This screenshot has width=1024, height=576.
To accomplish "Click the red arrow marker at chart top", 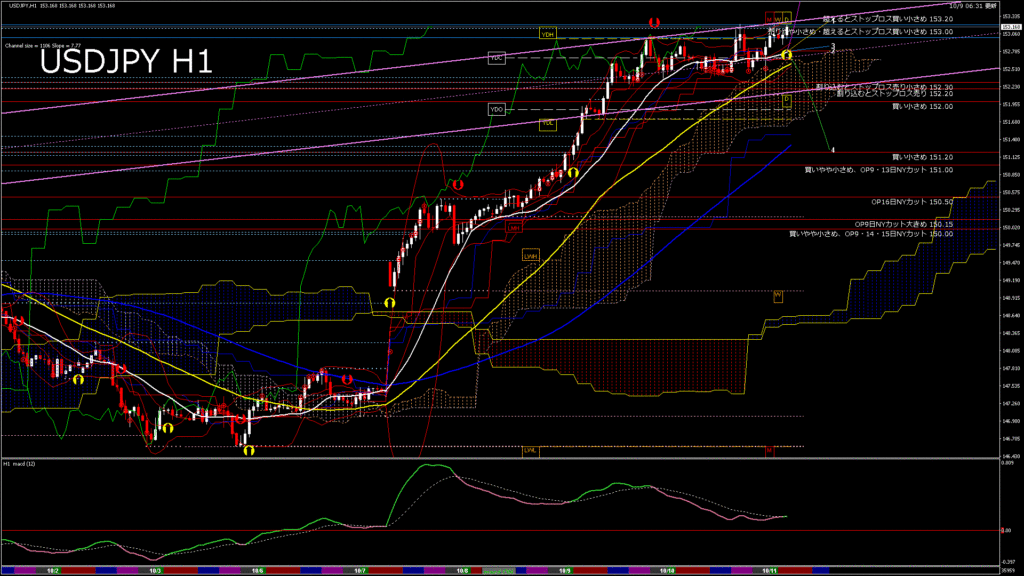I will tap(654, 21).
